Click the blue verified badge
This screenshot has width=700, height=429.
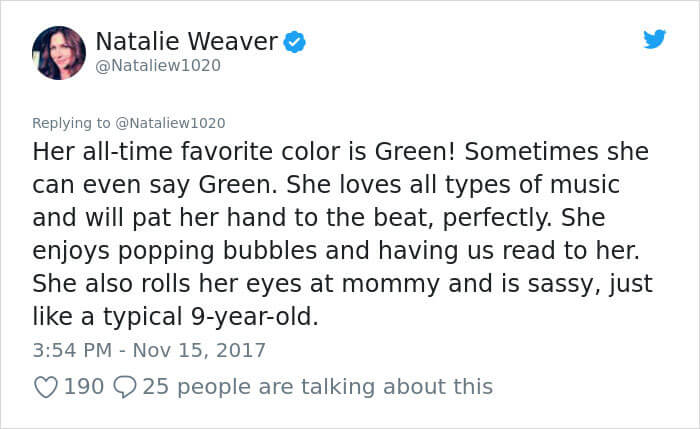pyautogui.click(x=293, y=42)
